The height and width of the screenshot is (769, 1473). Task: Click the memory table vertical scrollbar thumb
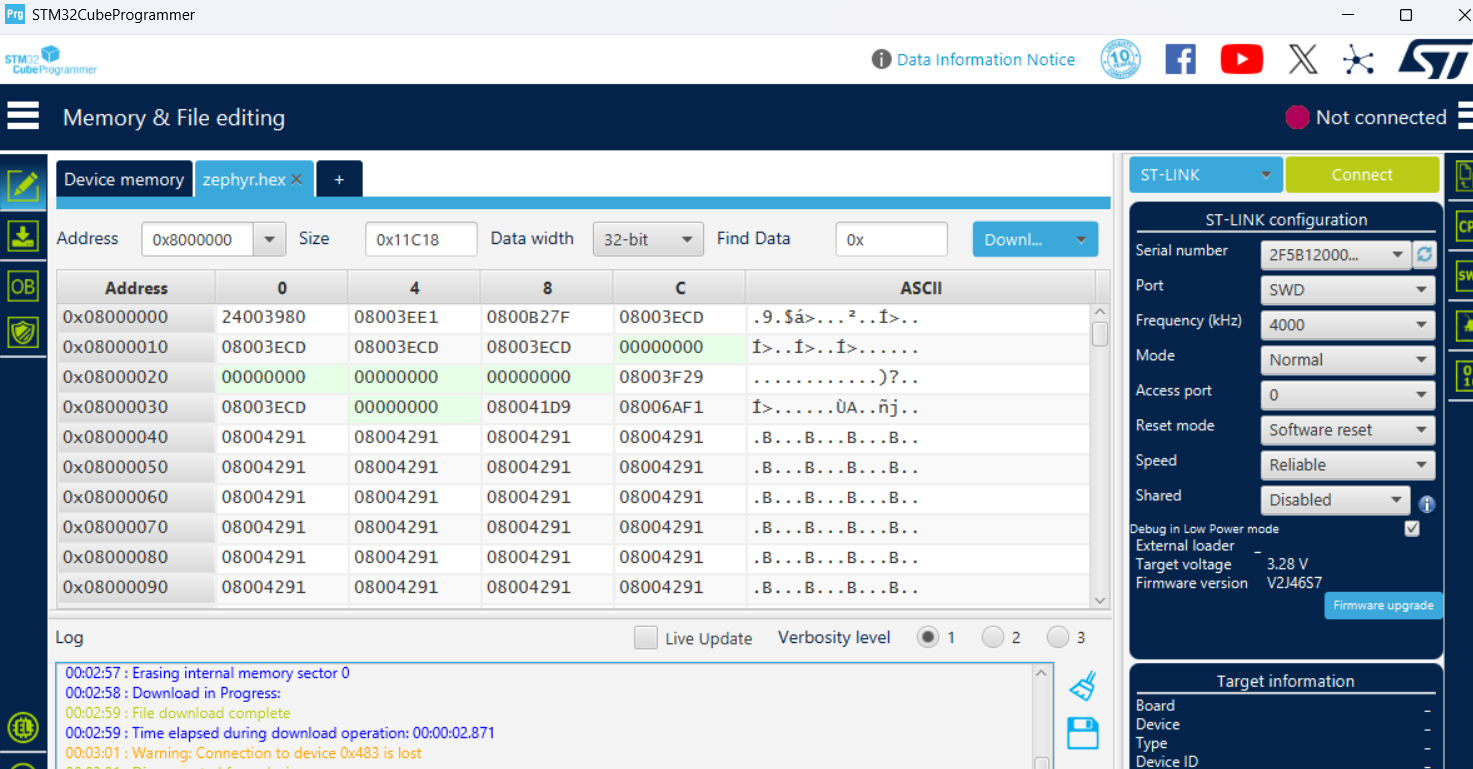tap(1100, 333)
